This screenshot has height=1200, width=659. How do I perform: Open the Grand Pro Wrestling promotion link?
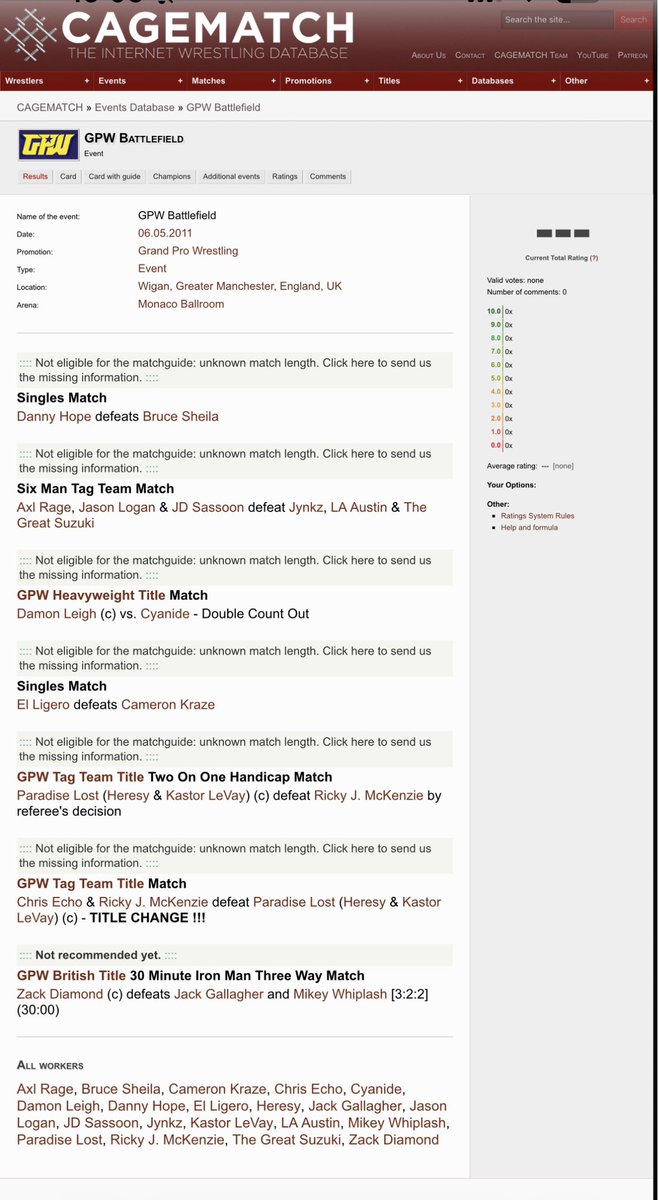[188, 251]
